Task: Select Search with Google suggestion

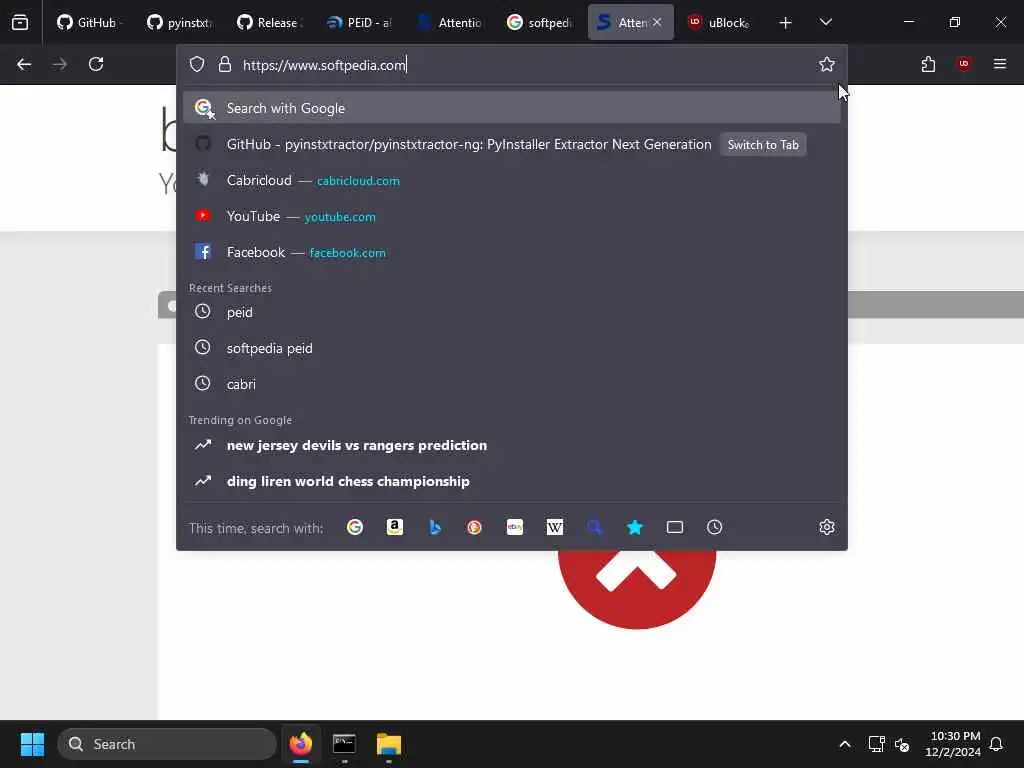Action: click(511, 108)
